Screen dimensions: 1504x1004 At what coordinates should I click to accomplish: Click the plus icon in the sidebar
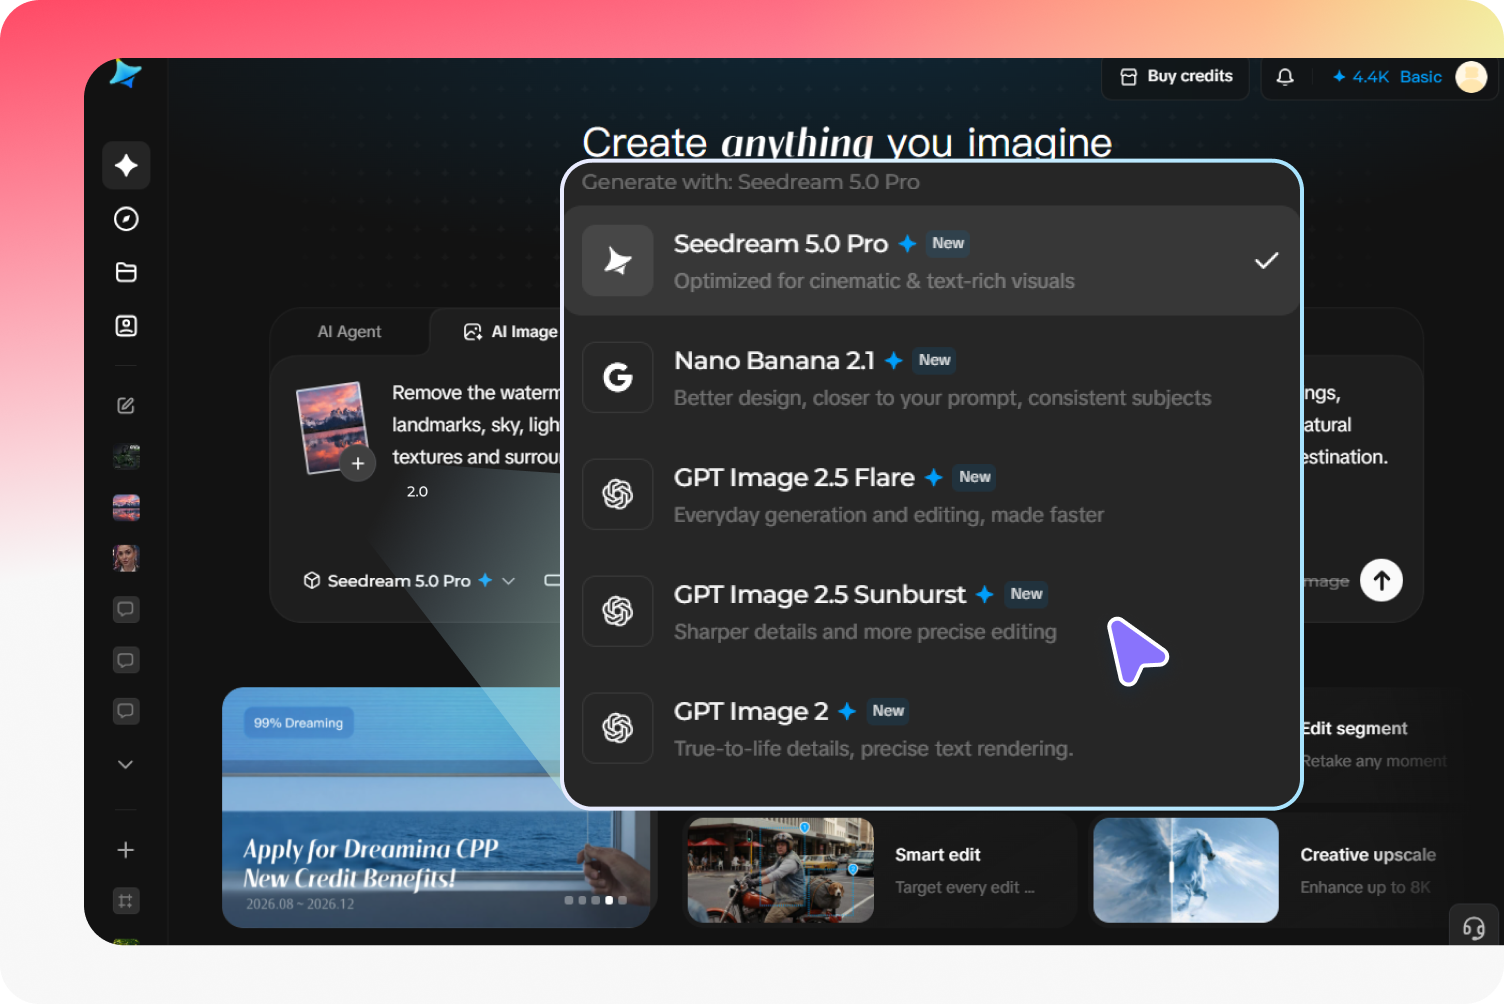(125, 850)
